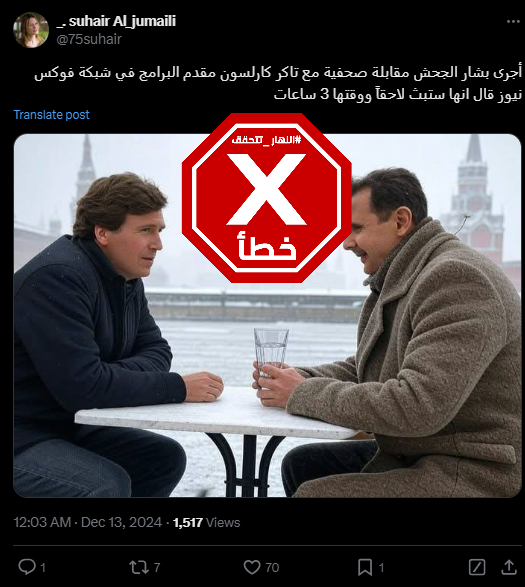The width and height of the screenshot is (525, 587).
Task: Click the display name suhair Al_jumaili
Action: point(116,21)
